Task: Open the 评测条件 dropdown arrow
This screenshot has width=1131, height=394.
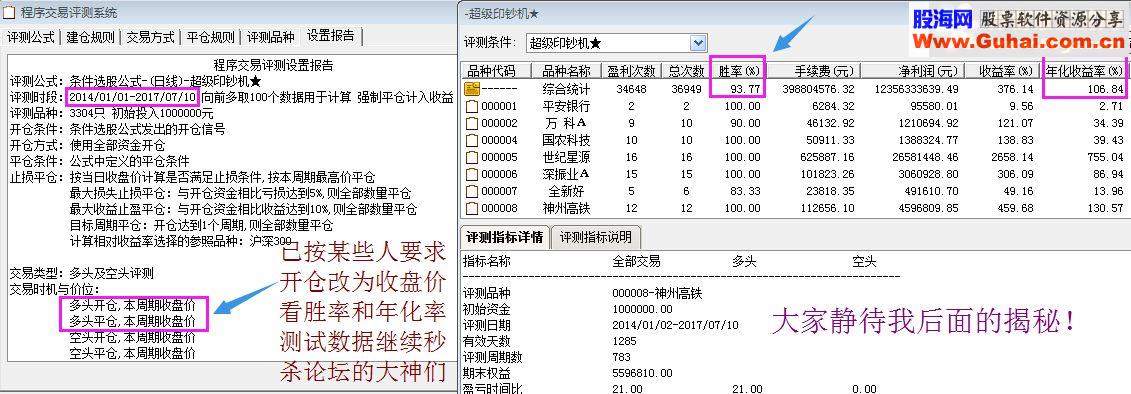Action: [x=697, y=43]
